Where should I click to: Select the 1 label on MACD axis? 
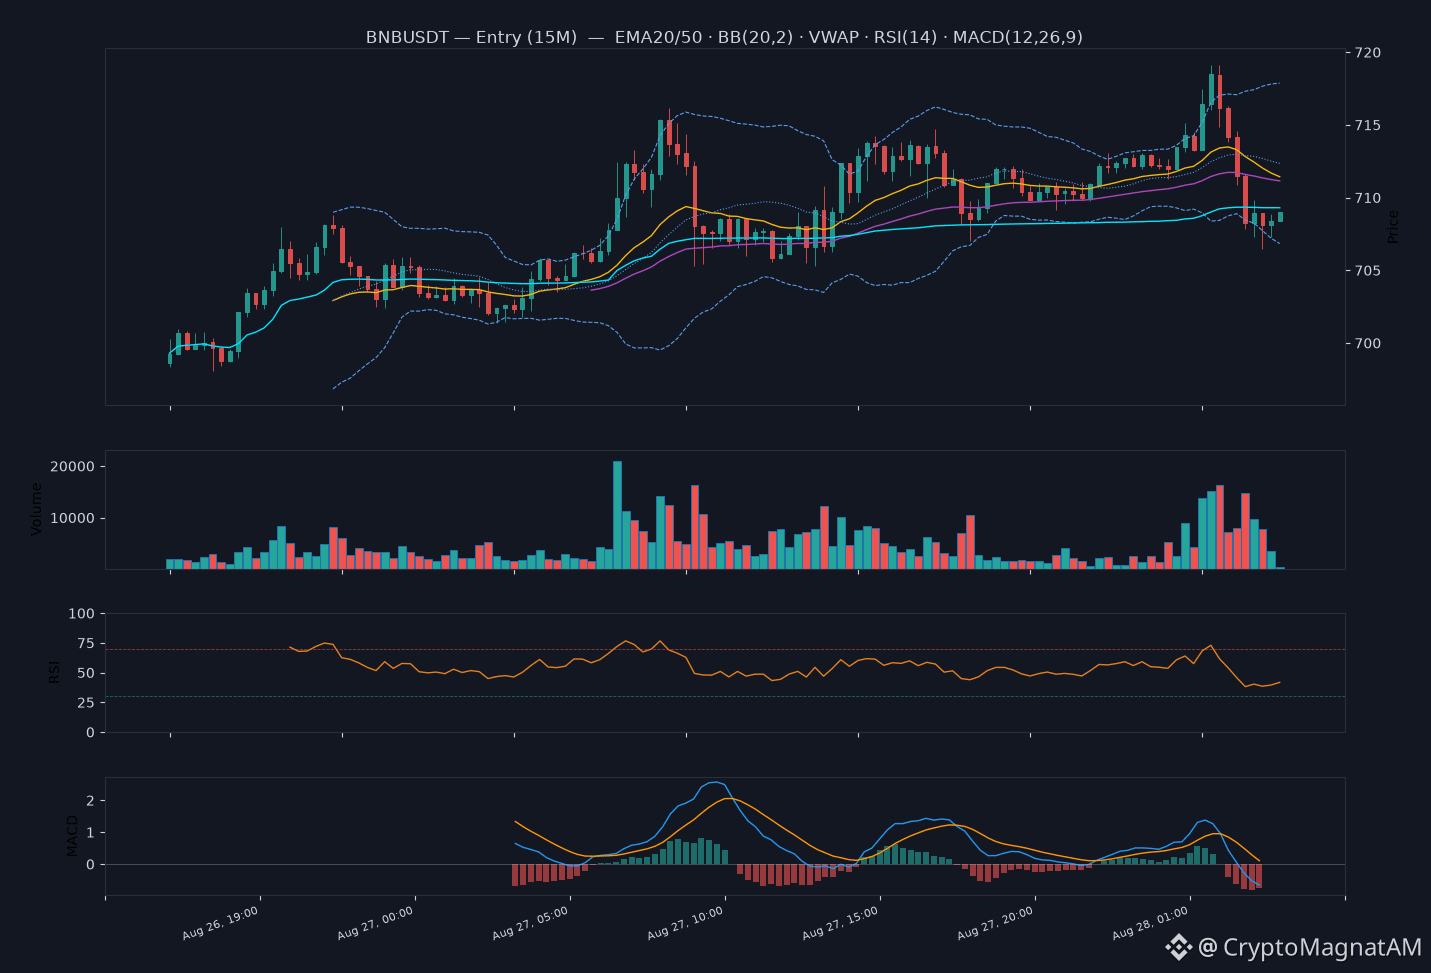point(90,833)
